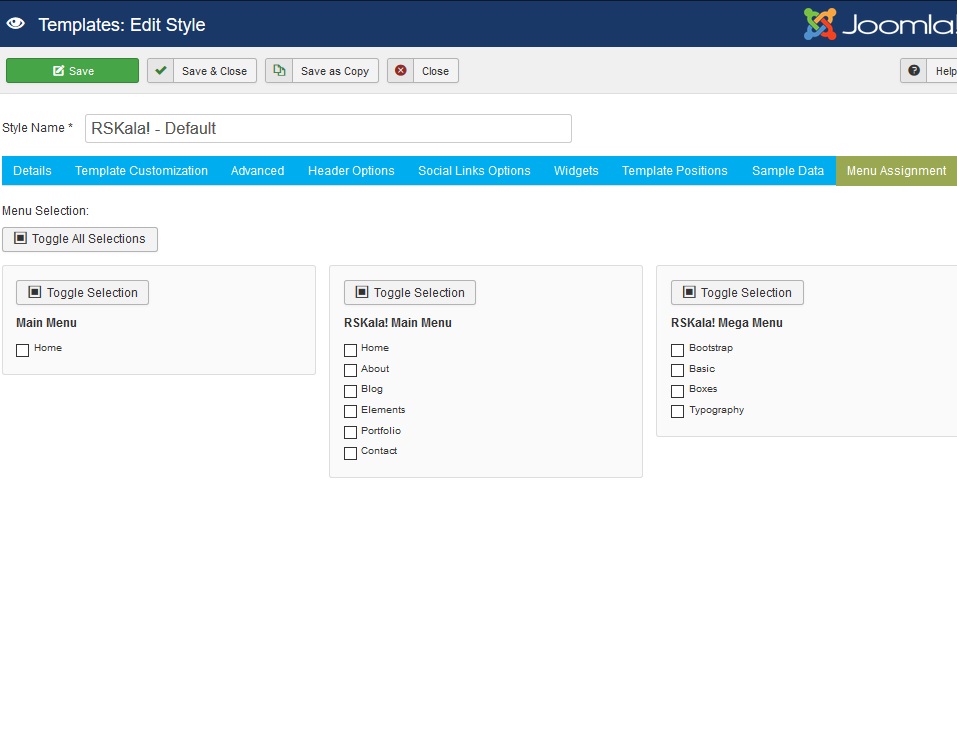Viewport: 957px width, 737px height.
Task: Check the Boxes menu item
Action: point(677,391)
